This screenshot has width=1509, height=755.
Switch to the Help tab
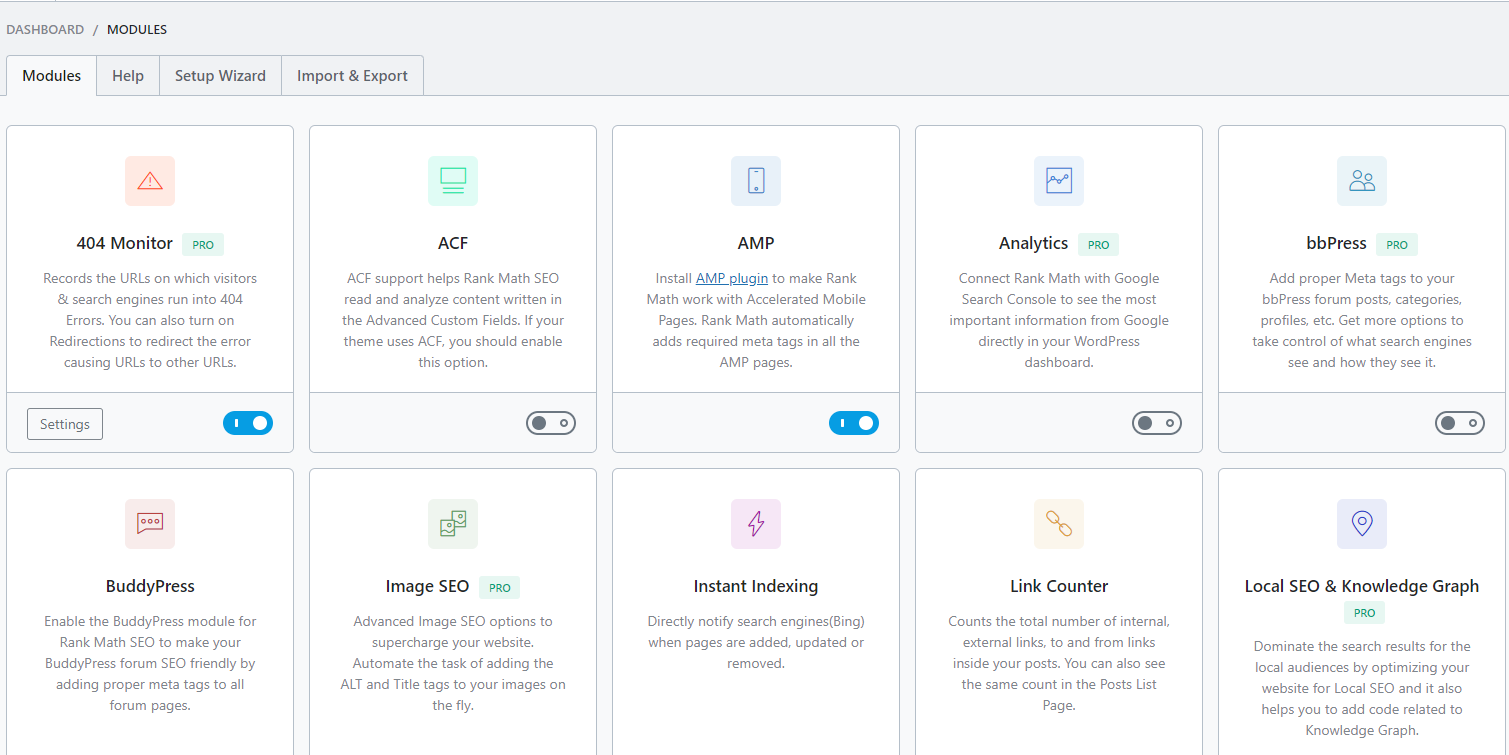click(x=128, y=76)
